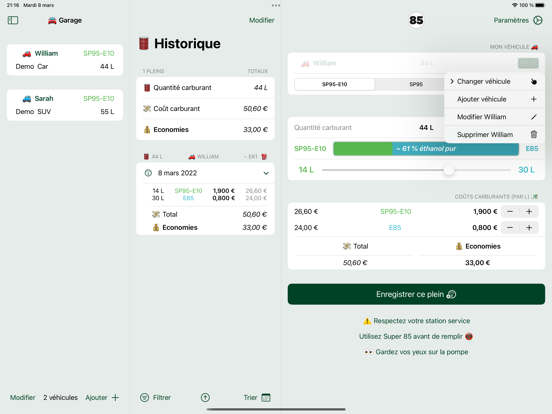Select the SP95-E10 fuel segment

pyautogui.click(x=334, y=84)
